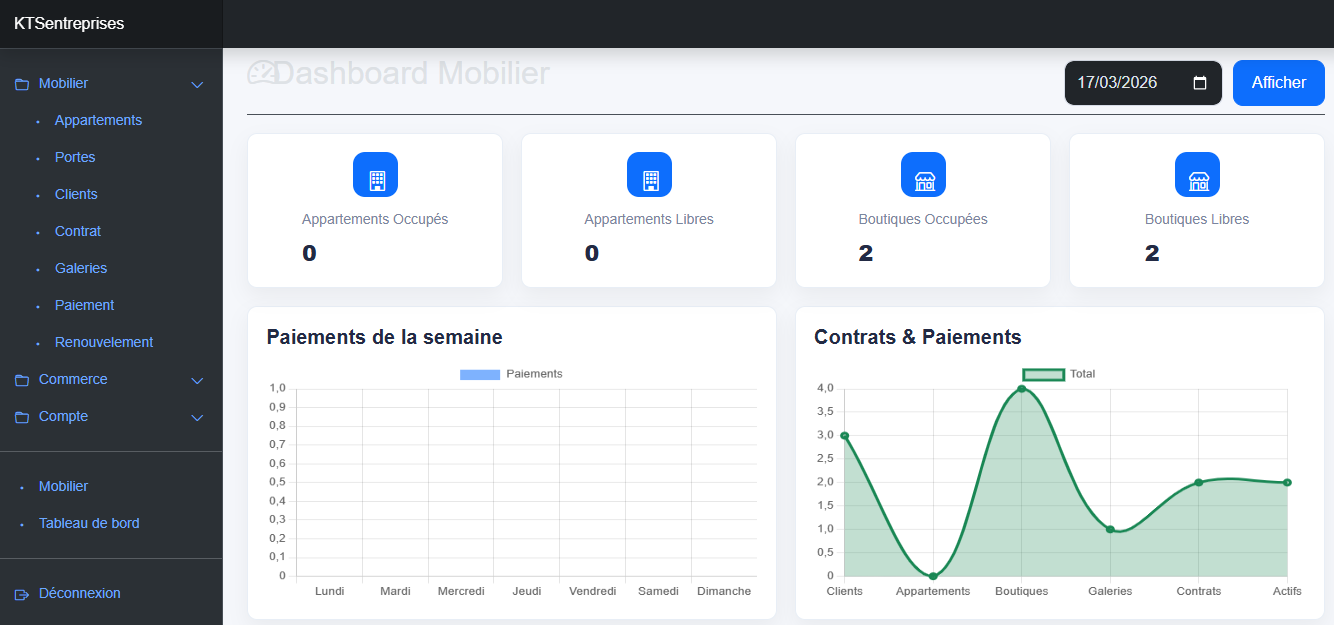1334x625 pixels.
Task: Click the Appartements Occupés label
Action: 375,219
